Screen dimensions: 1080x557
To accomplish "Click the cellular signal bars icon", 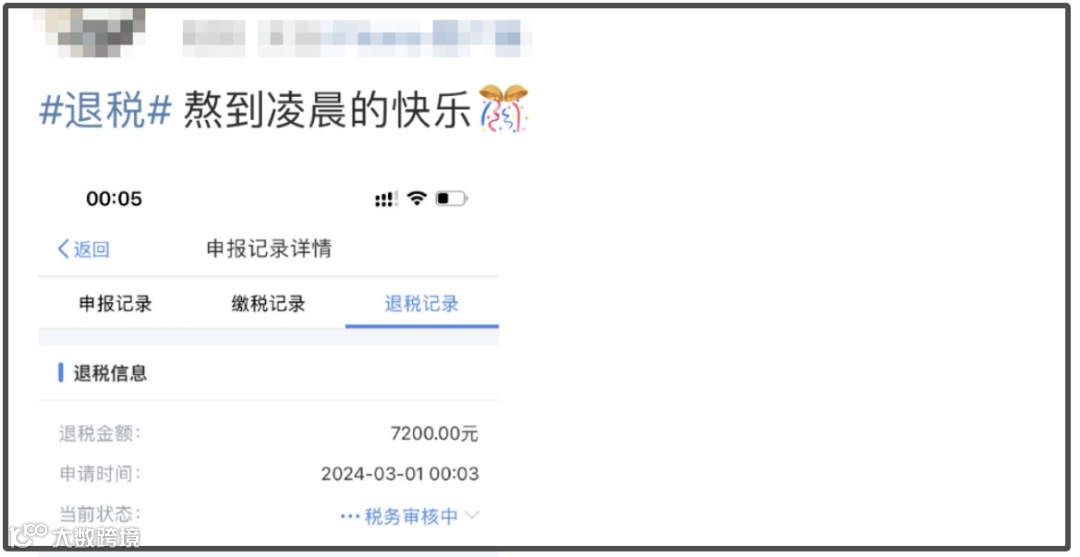I will click(x=386, y=199).
